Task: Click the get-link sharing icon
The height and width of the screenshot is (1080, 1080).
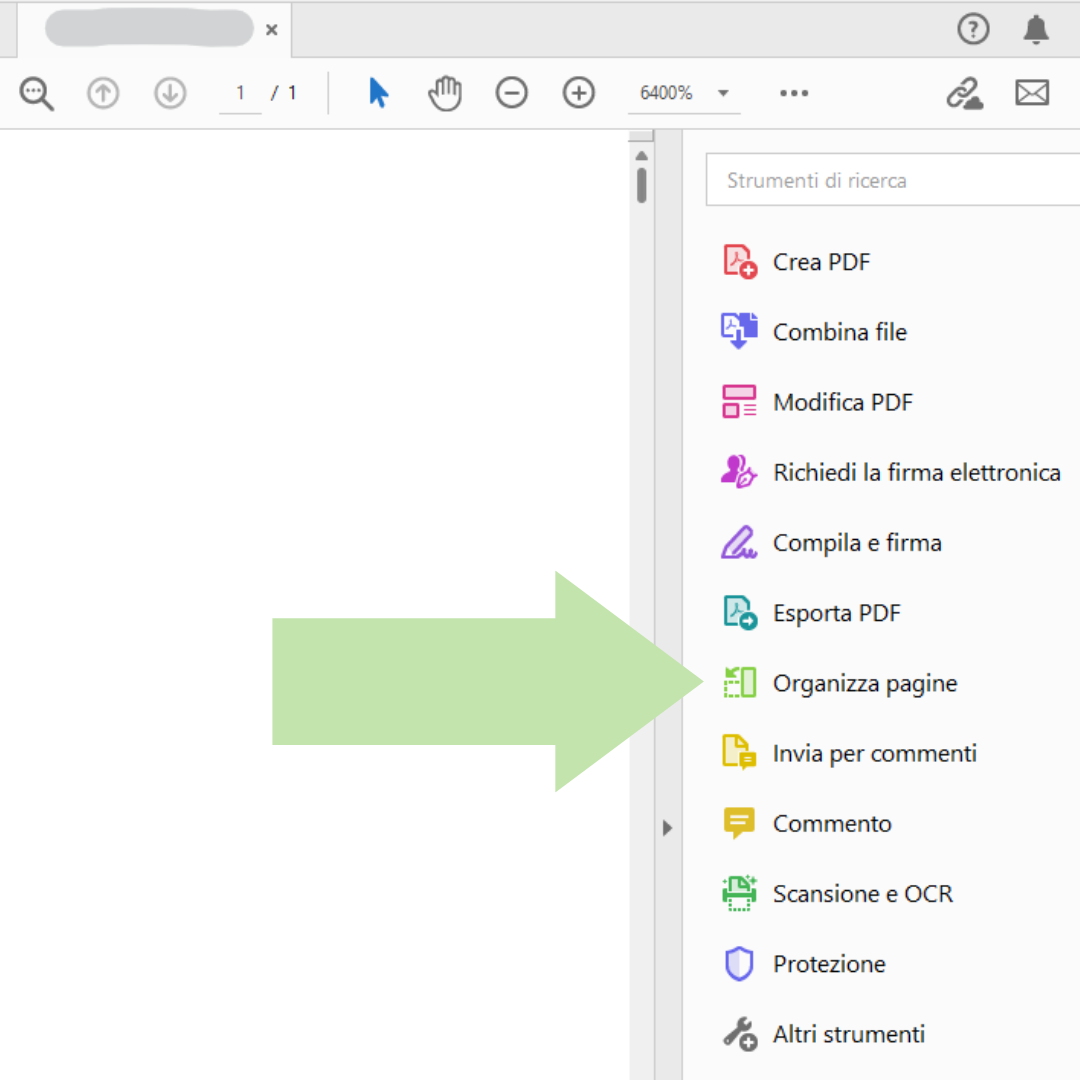Action: [965, 93]
